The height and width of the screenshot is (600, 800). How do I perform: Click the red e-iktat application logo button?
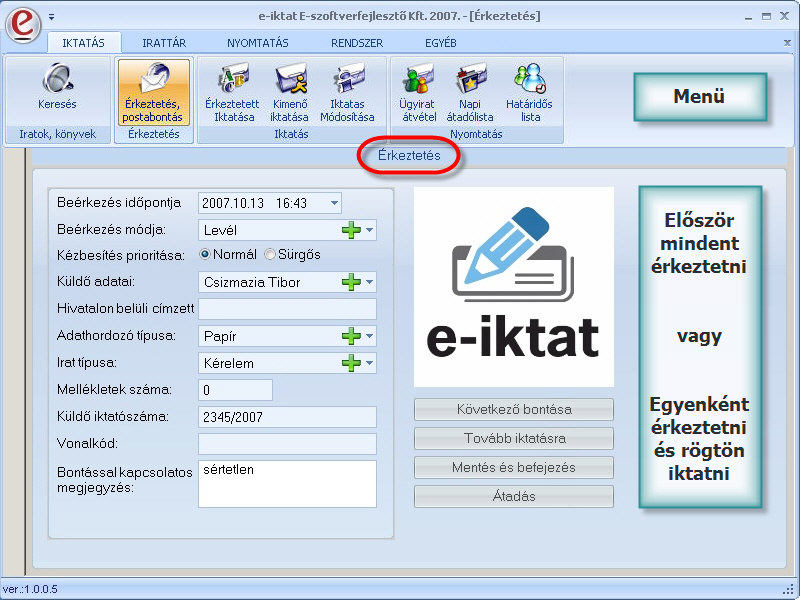(x=23, y=23)
